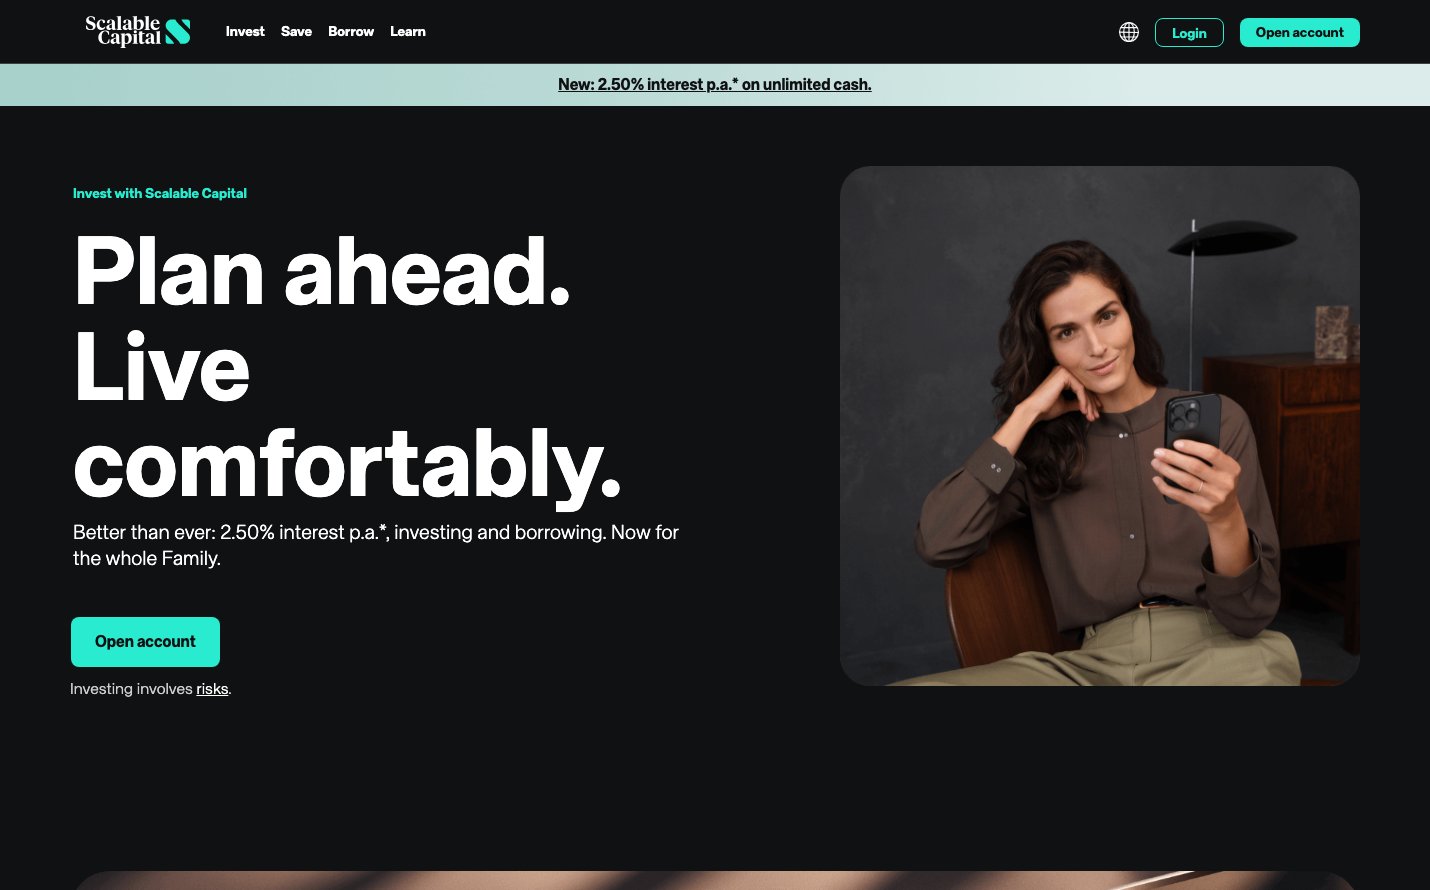This screenshot has width=1430, height=890.
Task: Click the hero photo of the woman
Action: [x=1099, y=425]
